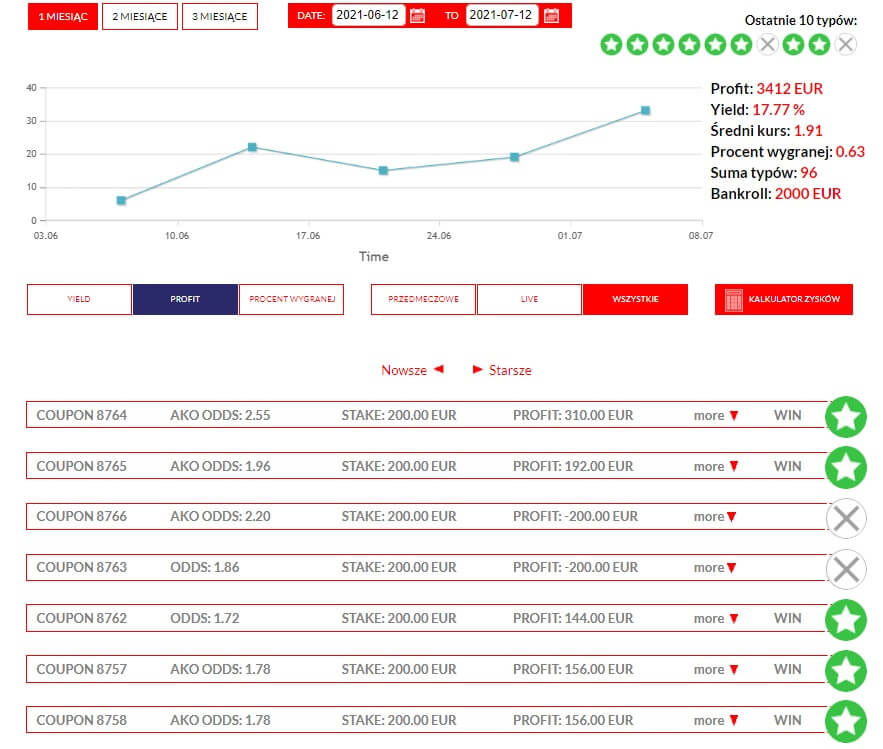The height and width of the screenshot is (749, 883).
Task: Expand more details for coupon 8757
Action: (716, 670)
